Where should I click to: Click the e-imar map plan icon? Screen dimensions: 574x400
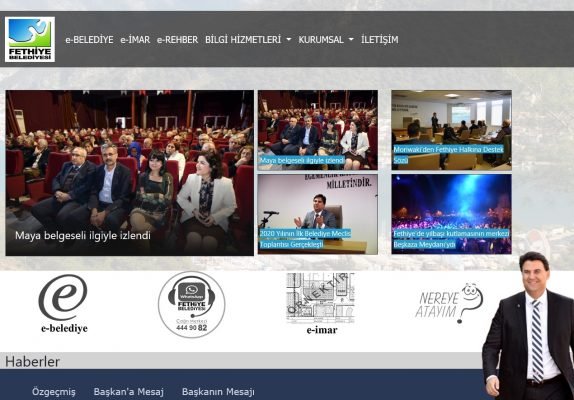(x=320, y=298)
